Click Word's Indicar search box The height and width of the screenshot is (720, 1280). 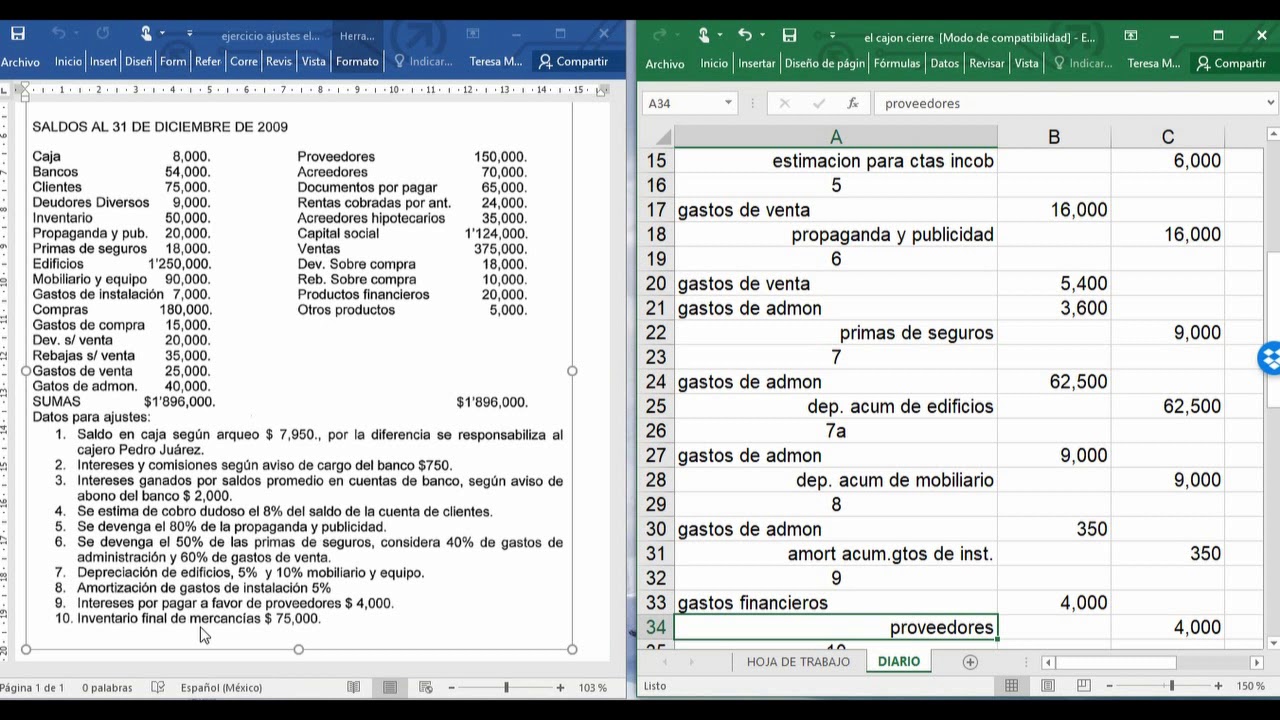(x=423, y=62)
